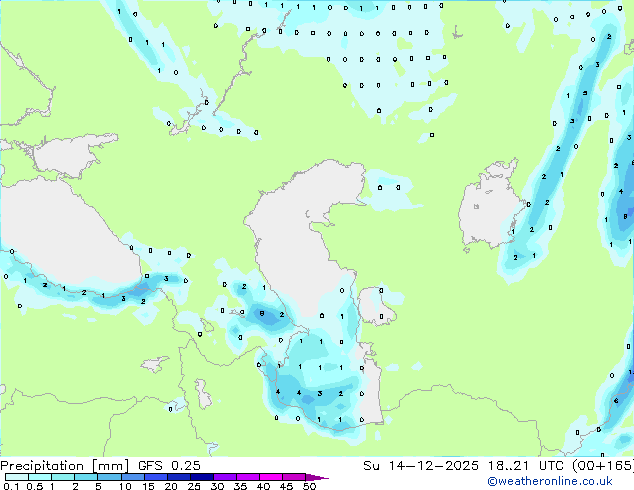Image resolution: width=634 pixels, height=490 pixels.
Task: Click the 25–30 mm navy legend swatch
Action: 201,477
